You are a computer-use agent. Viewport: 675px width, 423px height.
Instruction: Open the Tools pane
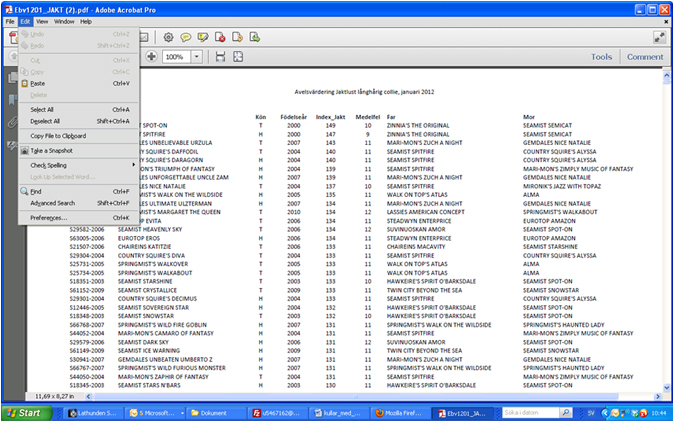click(601, 57)
